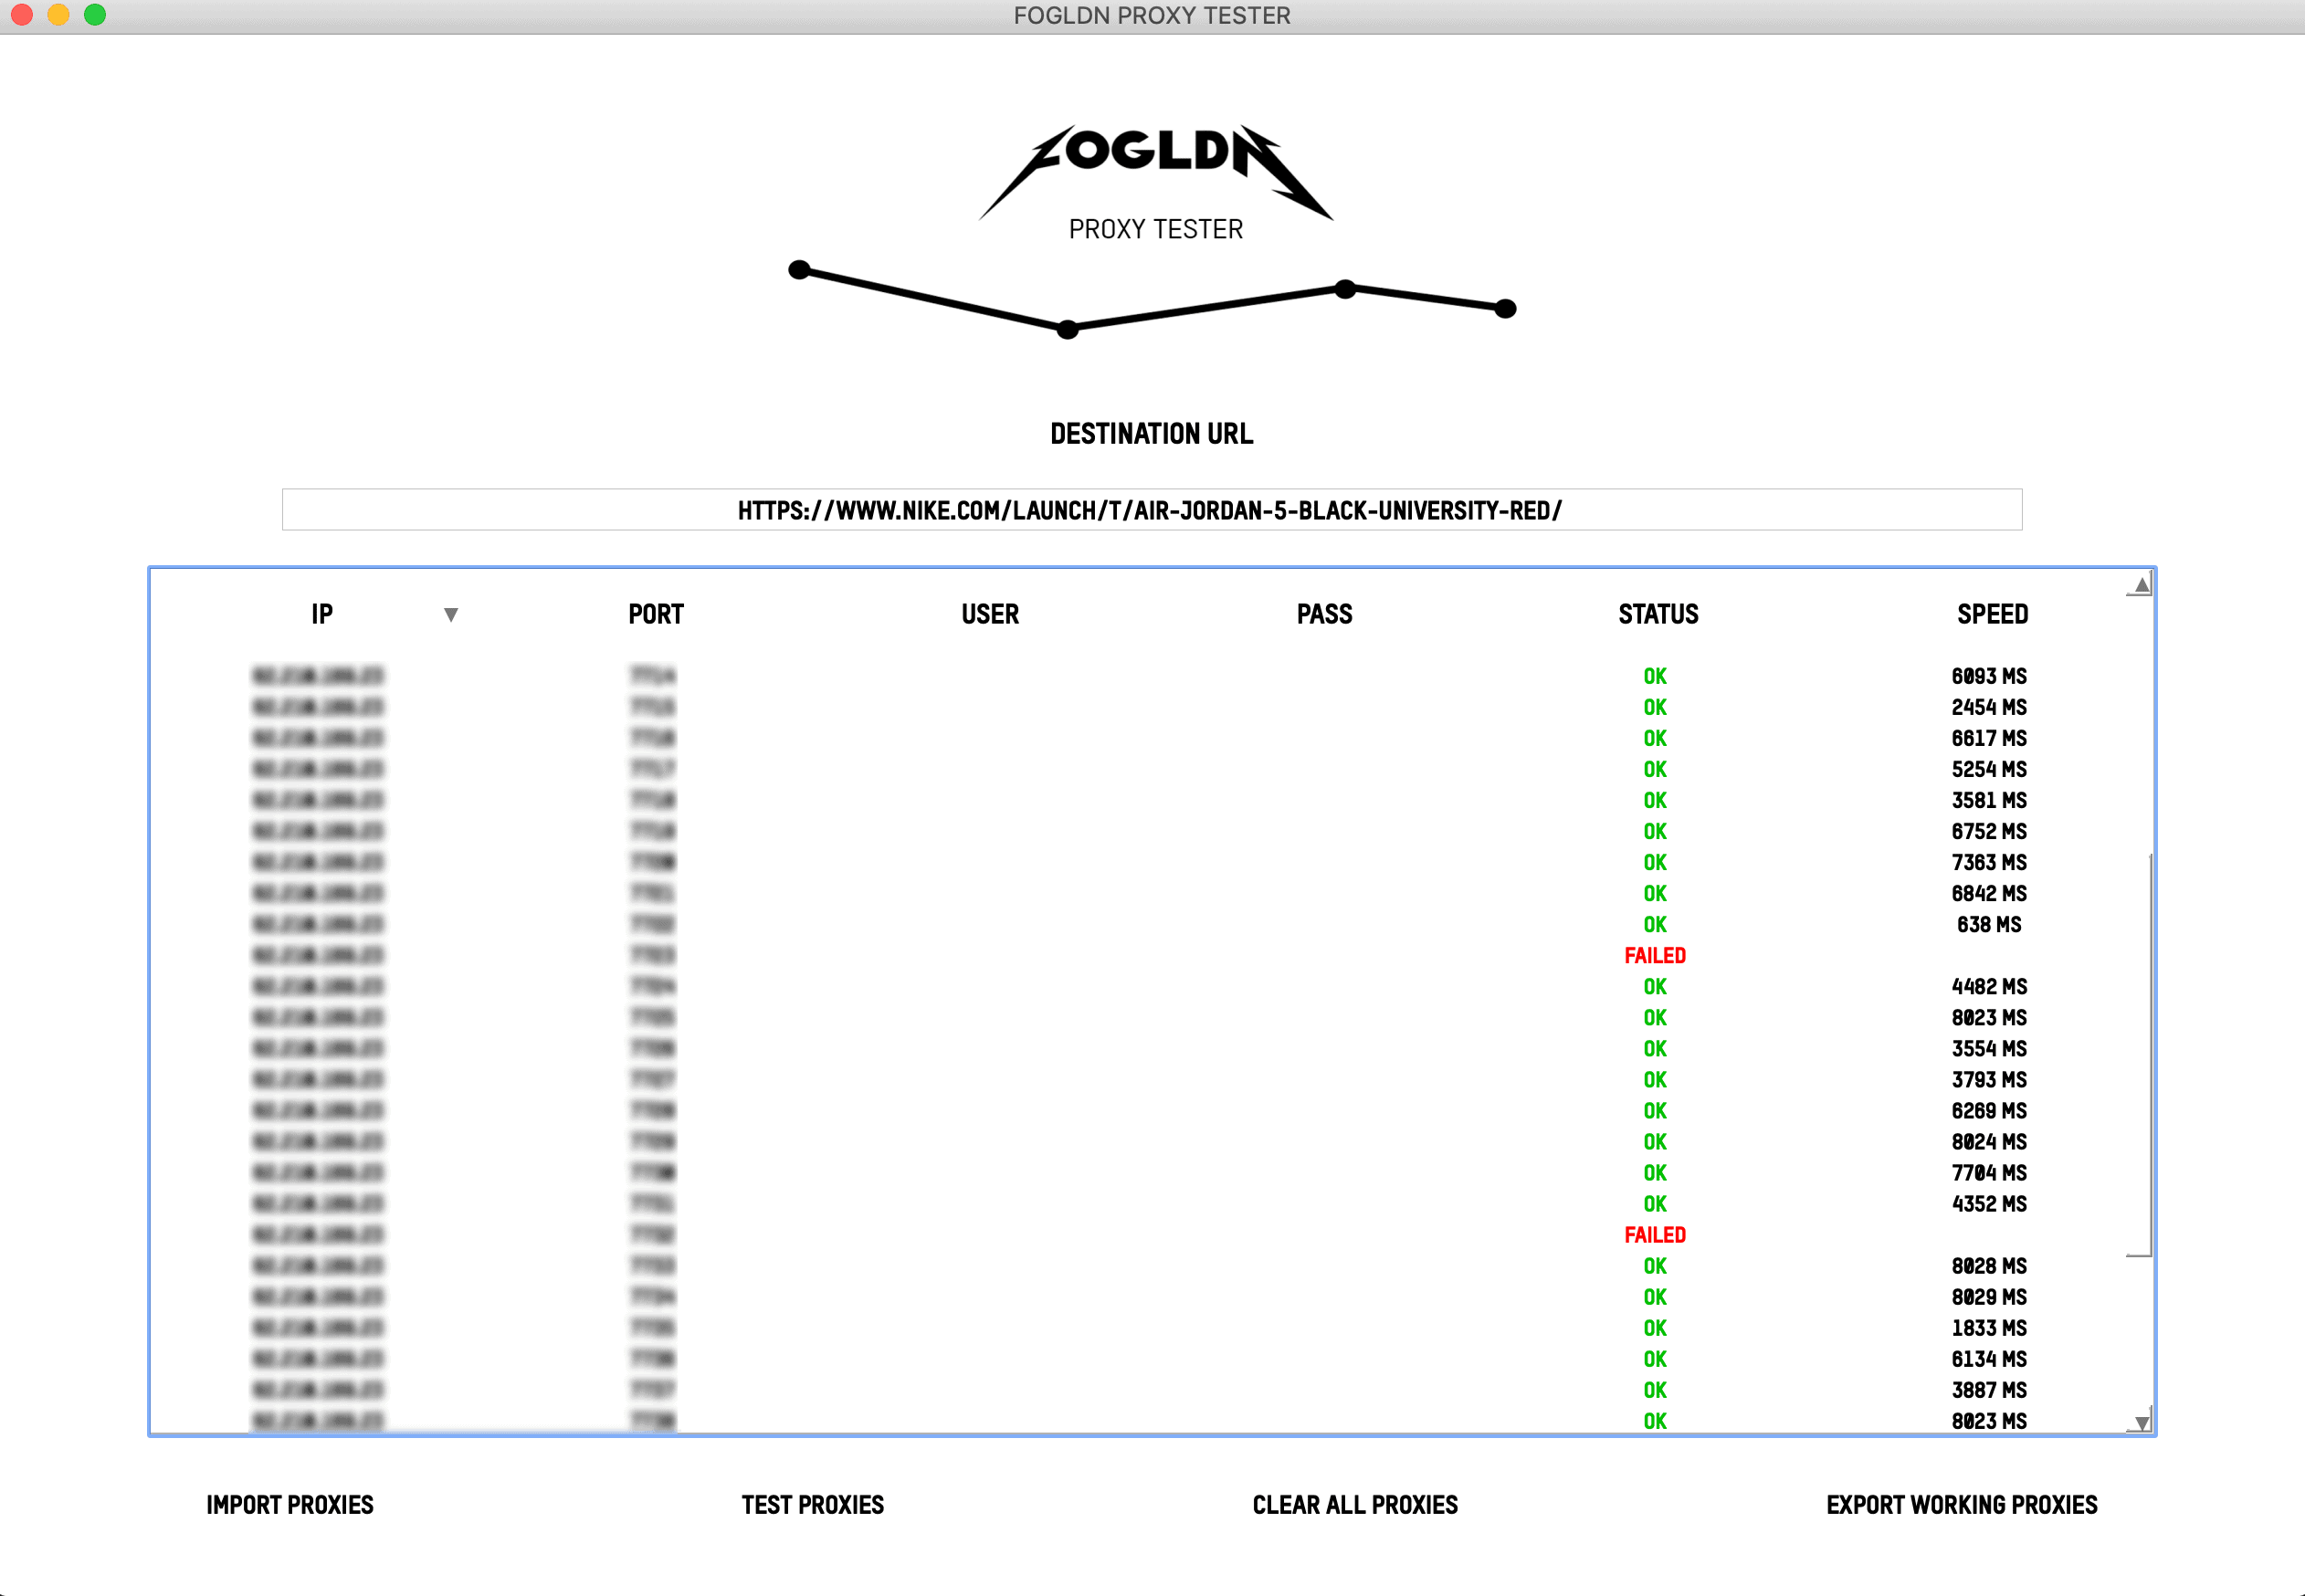The height and width of the screenshot is (1596, 2305).
Task: Select row with speed 3793 MS
Action: pos(1140,1080)
